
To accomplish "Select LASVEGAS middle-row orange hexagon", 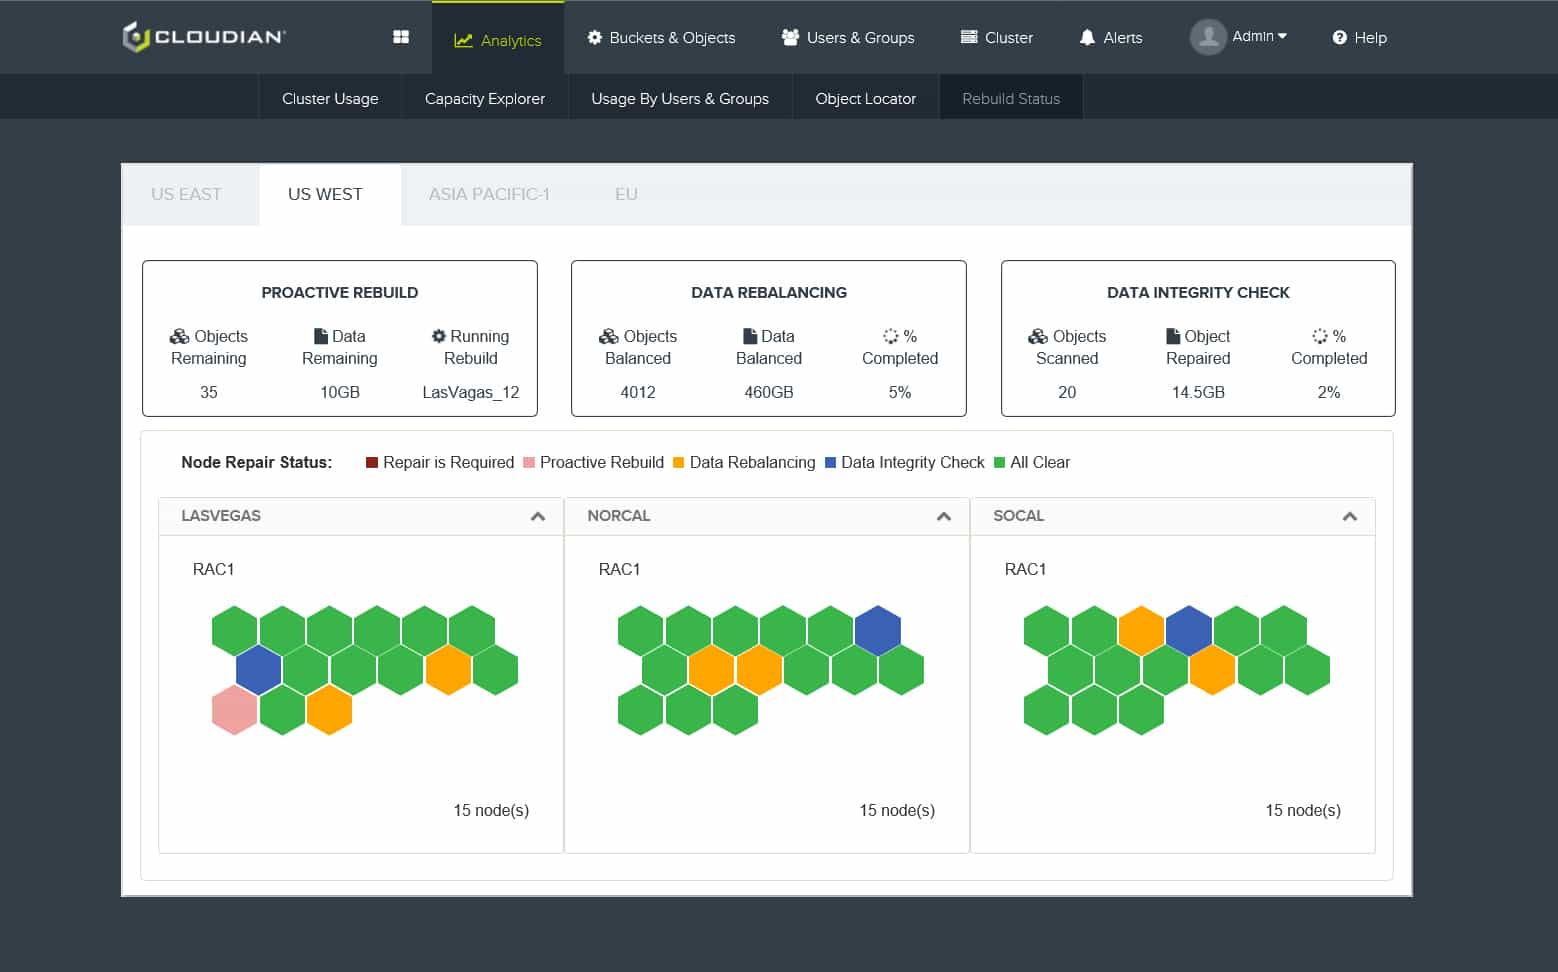I will pyautogui.click(x=448, y=670).
